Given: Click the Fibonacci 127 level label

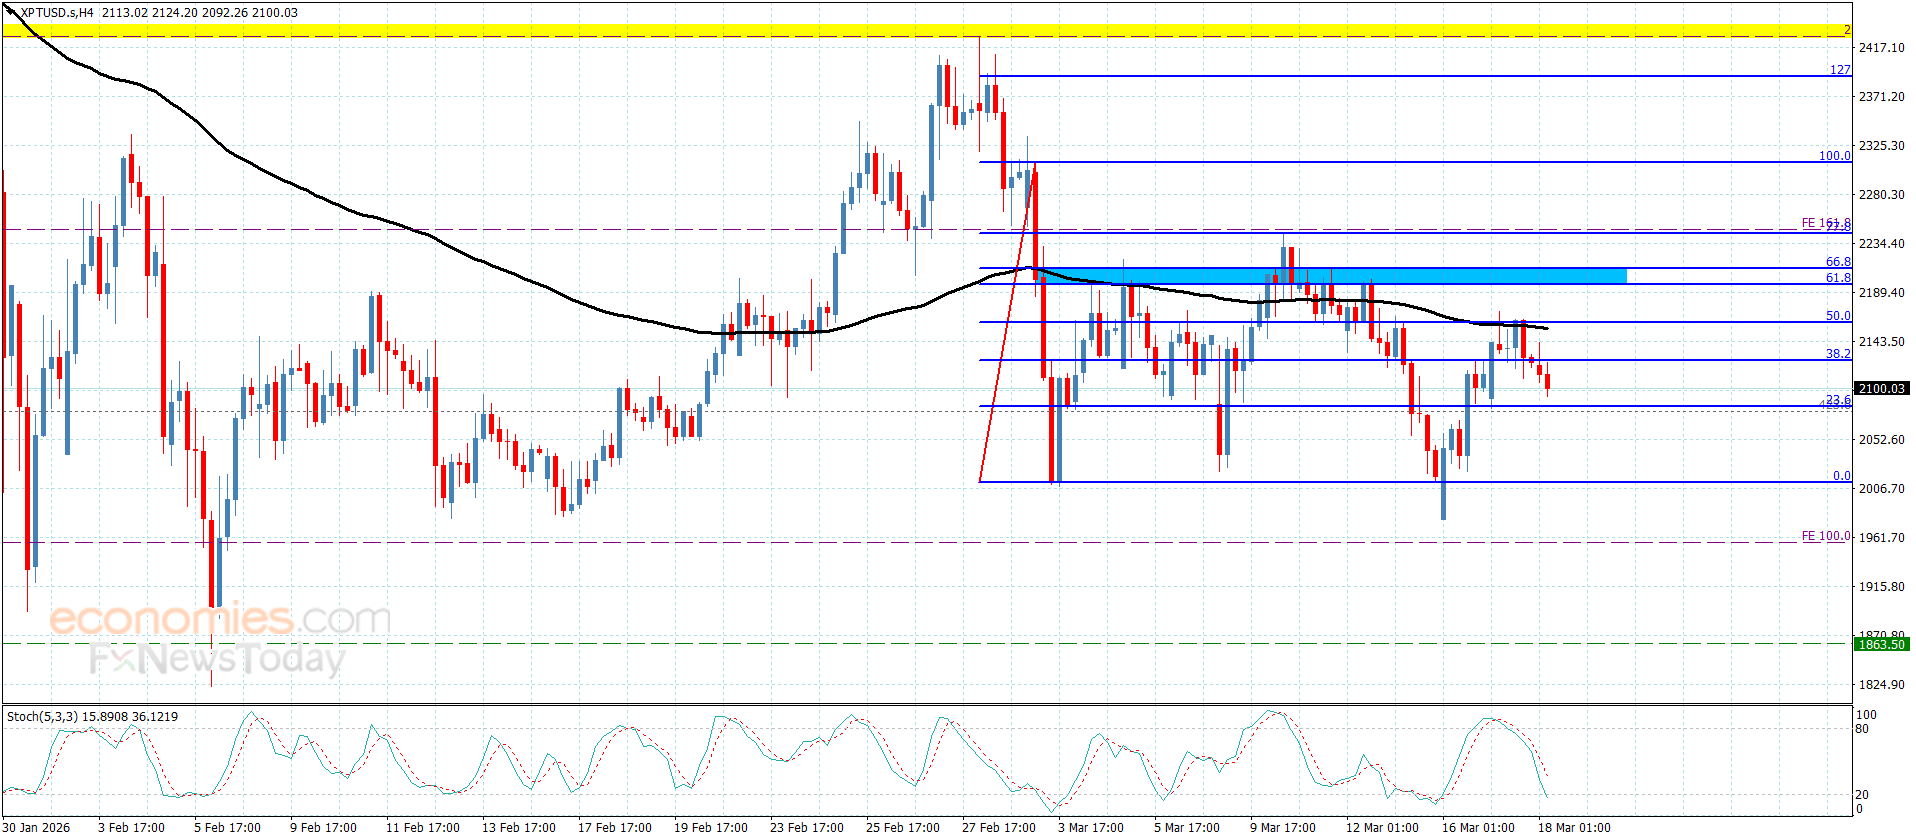Looking at the screenshot, I should [1839, 70].
